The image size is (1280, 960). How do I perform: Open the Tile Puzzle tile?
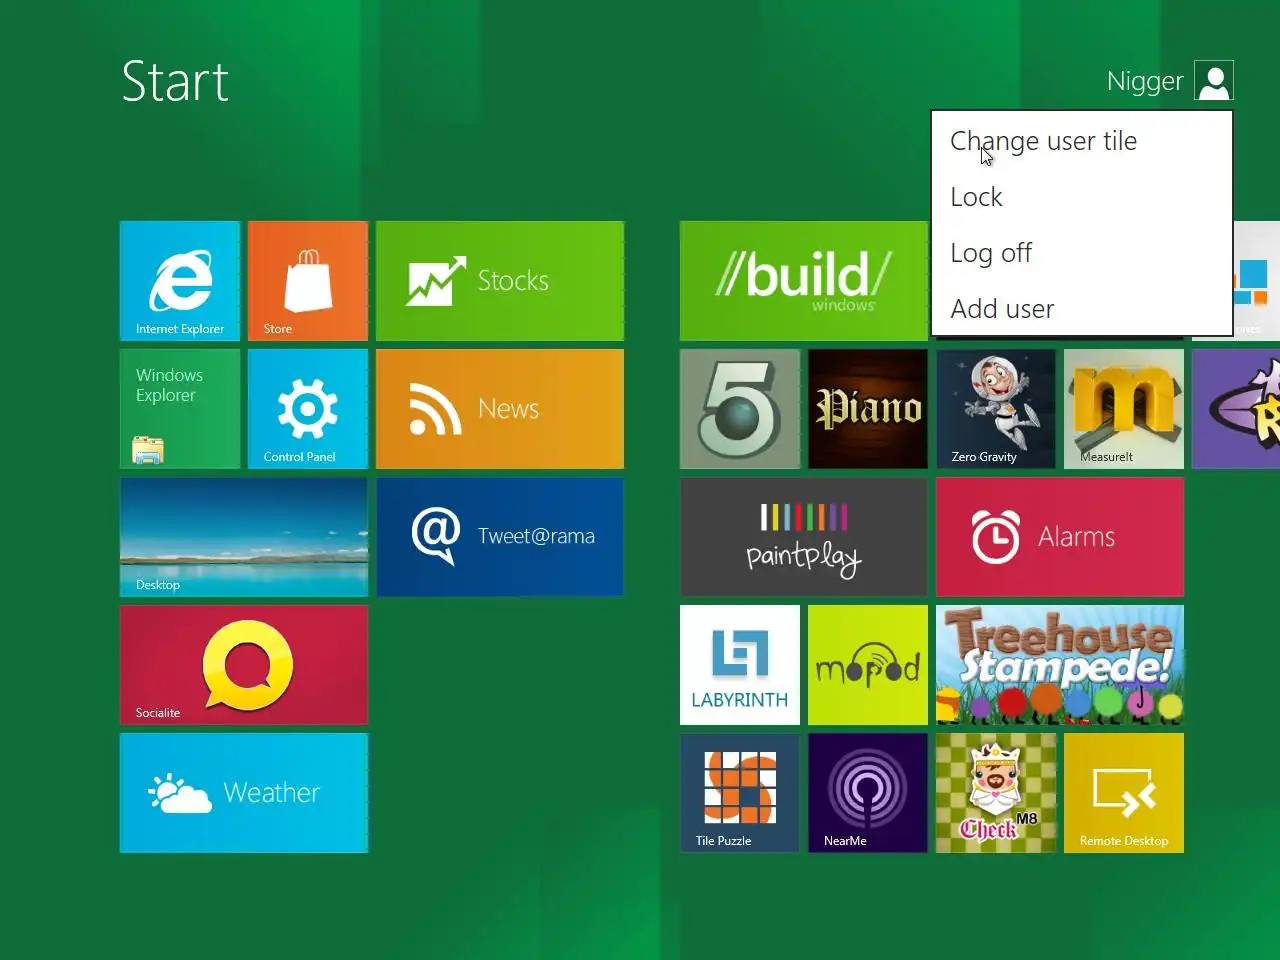coord(740,793)
